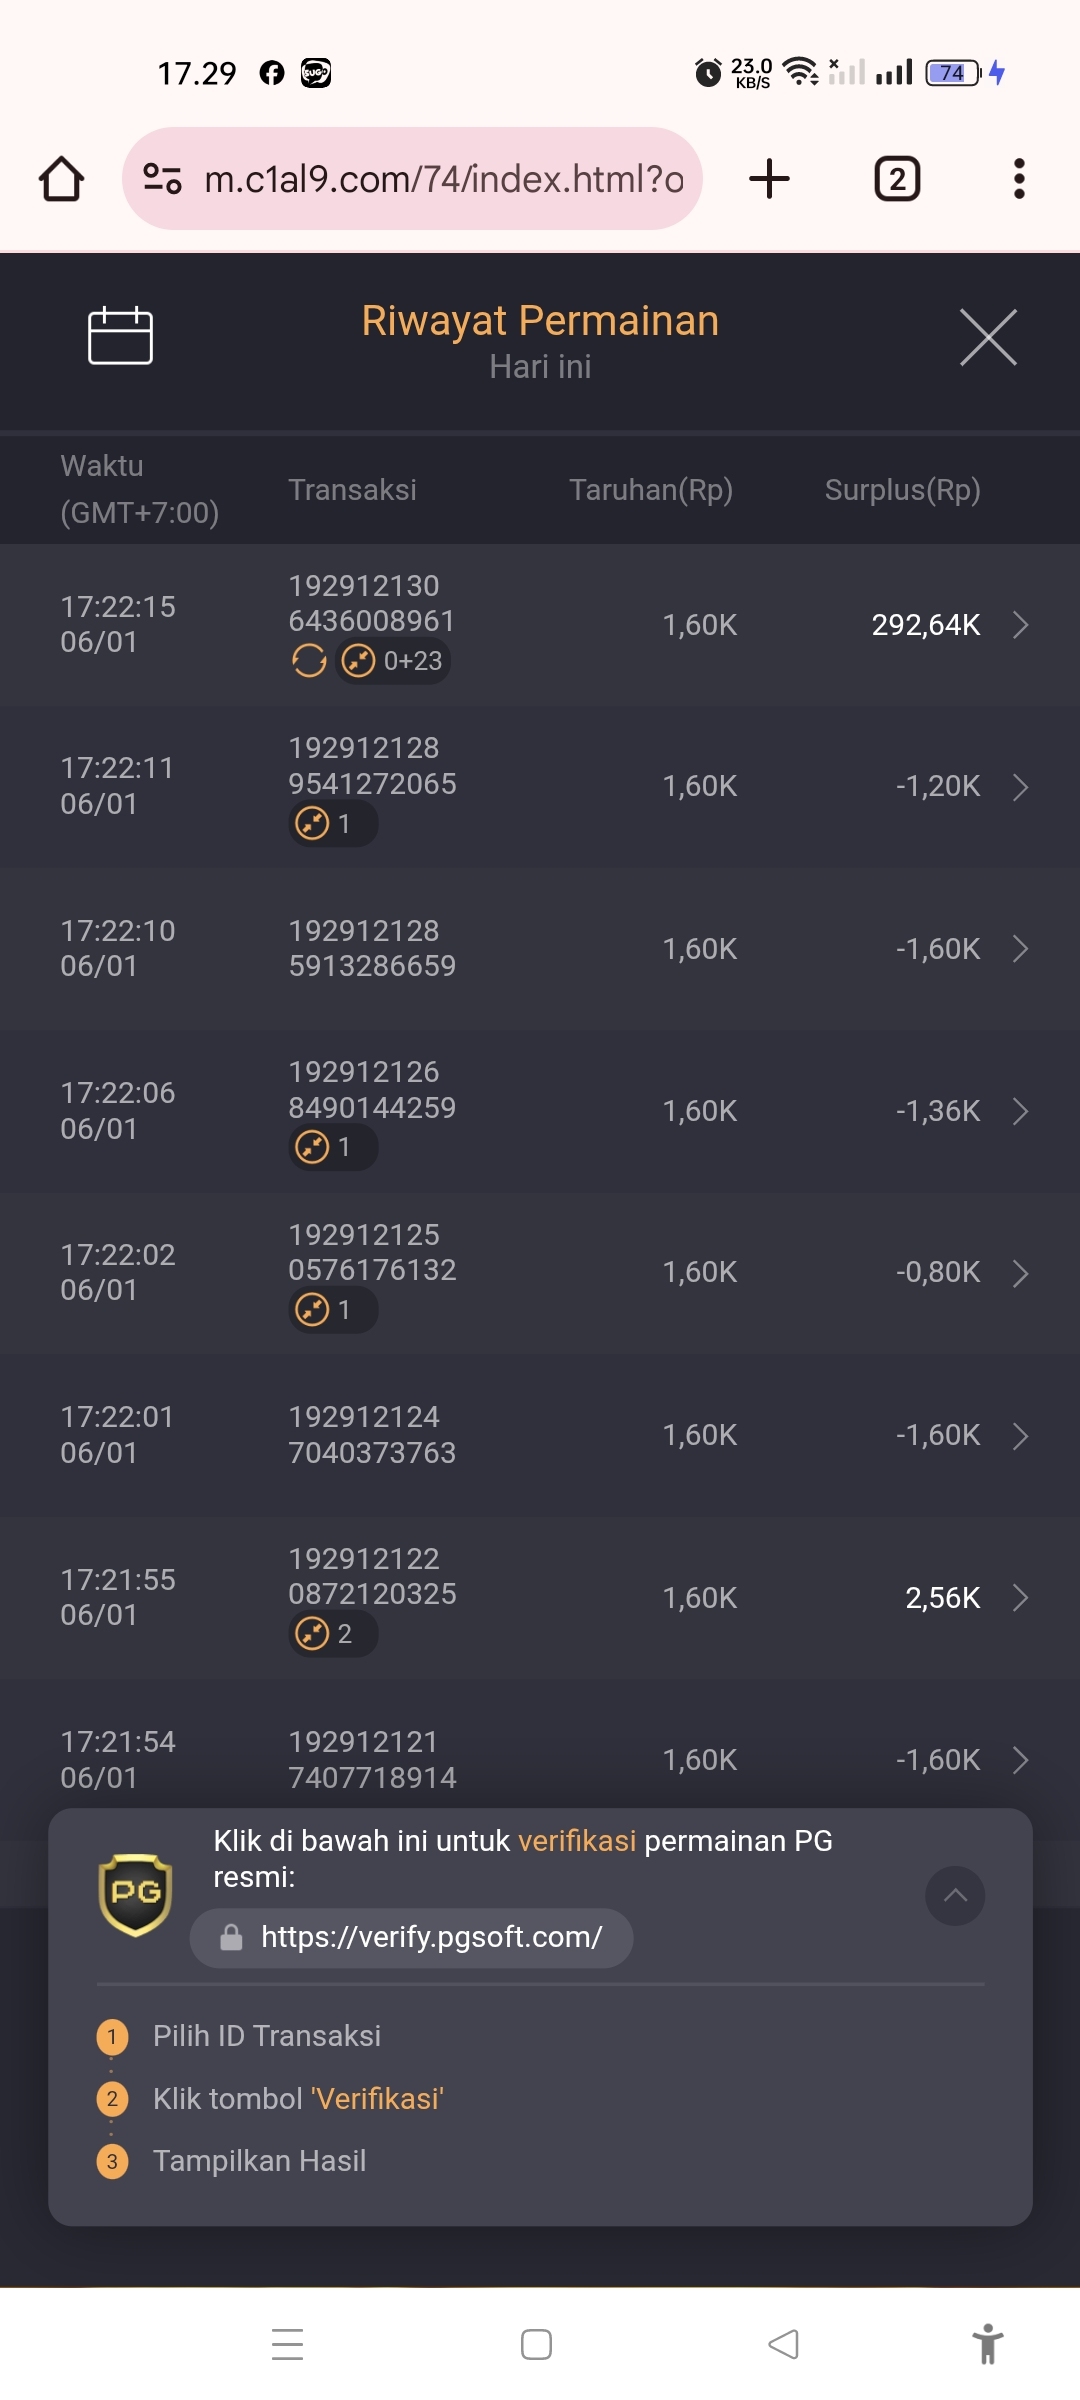Click the URL address bar
This screenshot has height=2400, width=1080.
pyautogui.click(x=412, y=179)
